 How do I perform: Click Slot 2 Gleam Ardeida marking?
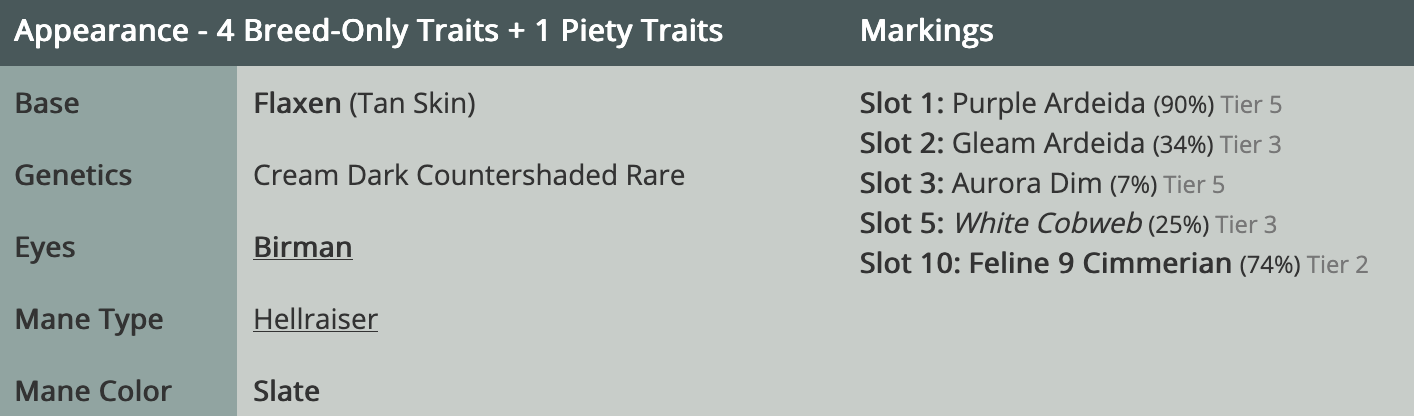click(1048, 144)
